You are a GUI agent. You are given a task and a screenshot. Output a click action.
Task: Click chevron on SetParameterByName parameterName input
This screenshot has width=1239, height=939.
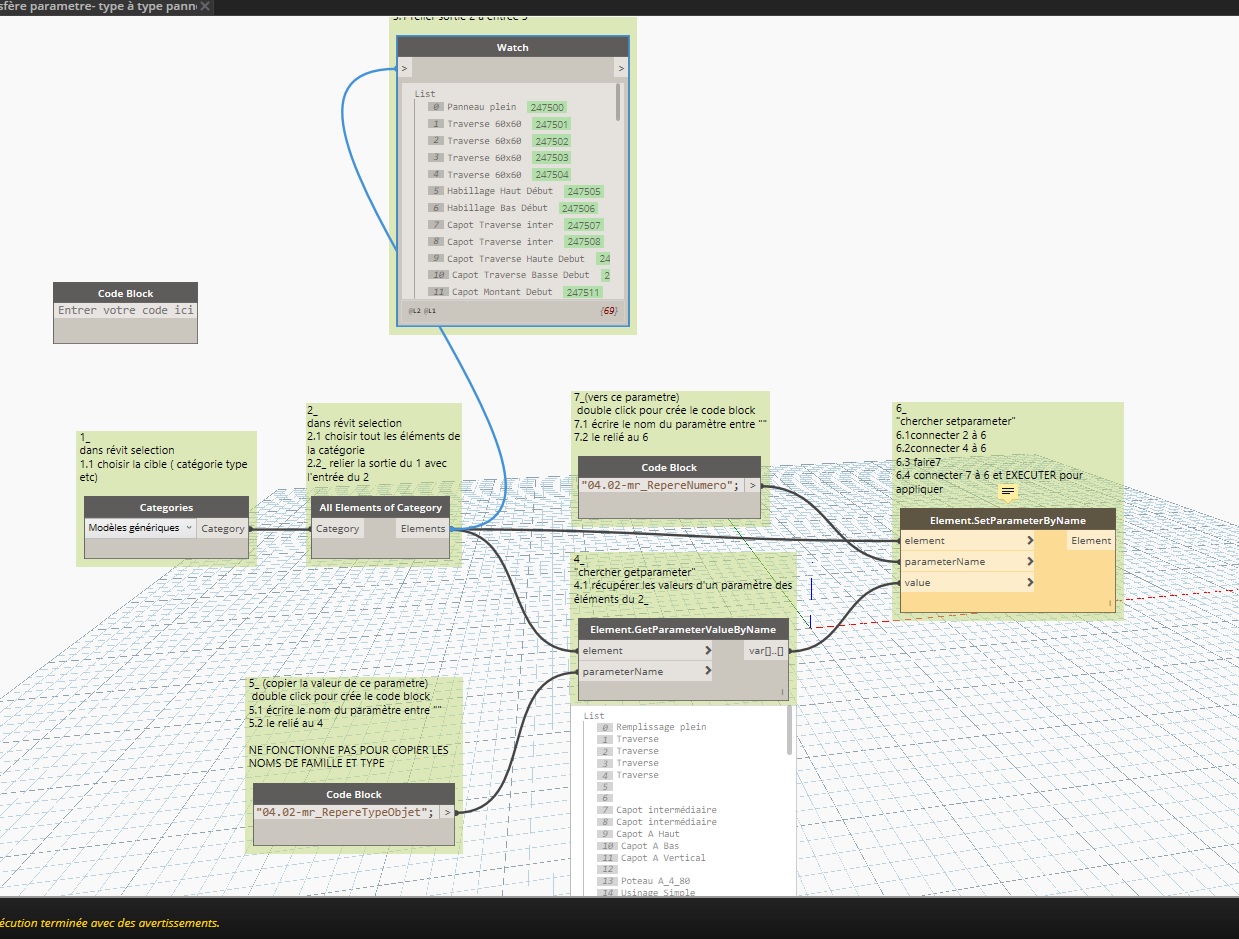[x=1030, y=562]
